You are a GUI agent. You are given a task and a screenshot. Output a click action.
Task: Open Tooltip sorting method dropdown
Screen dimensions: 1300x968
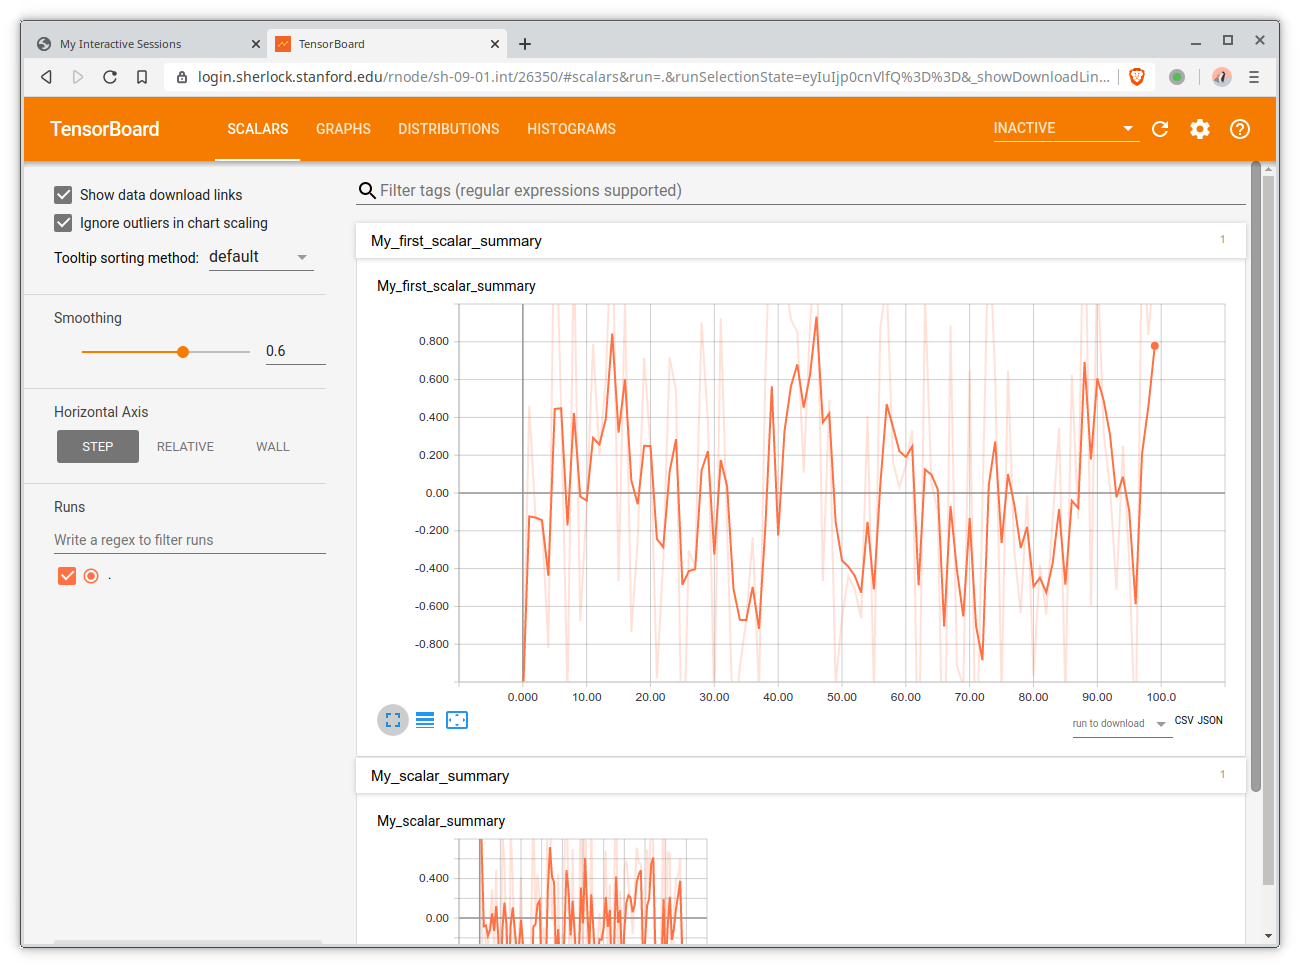[x=260, y=257]
